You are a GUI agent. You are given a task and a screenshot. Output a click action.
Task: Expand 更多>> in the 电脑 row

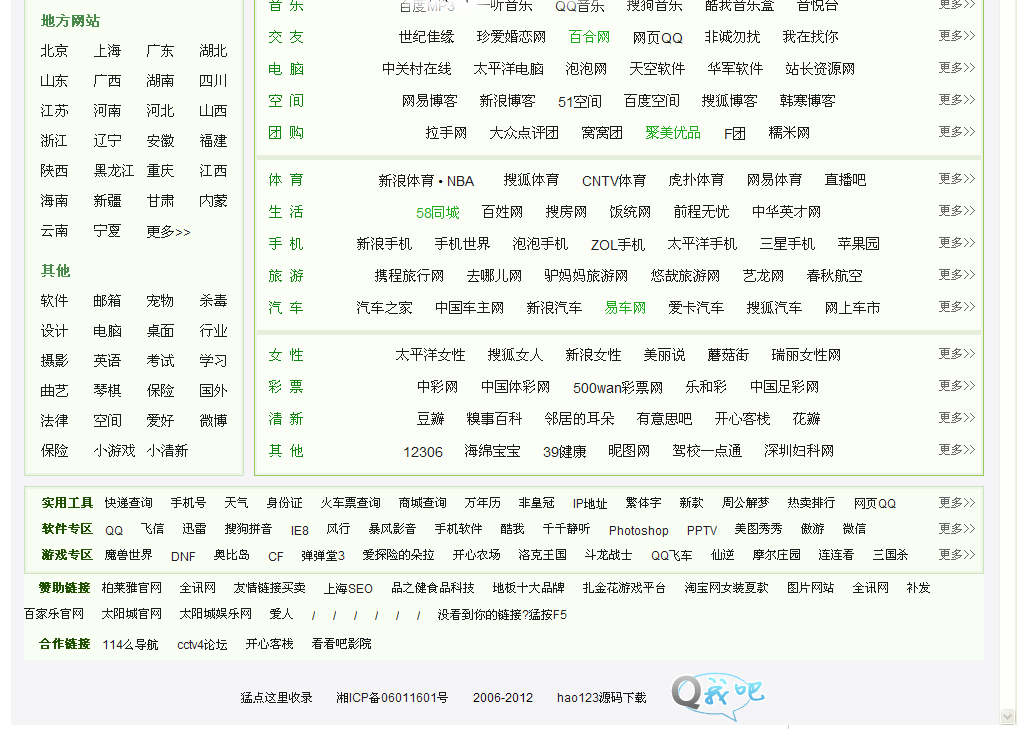956,68
